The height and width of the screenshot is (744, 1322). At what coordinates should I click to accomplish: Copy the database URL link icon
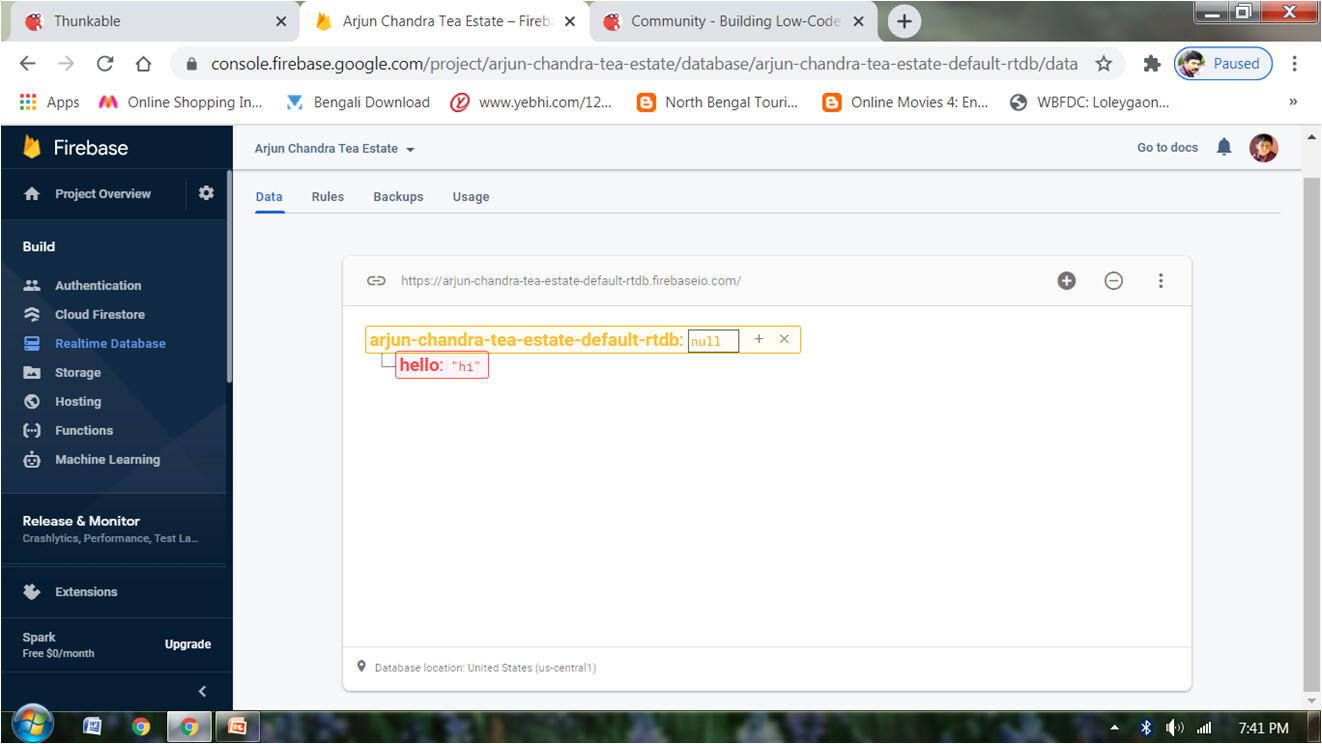point(376,281)
